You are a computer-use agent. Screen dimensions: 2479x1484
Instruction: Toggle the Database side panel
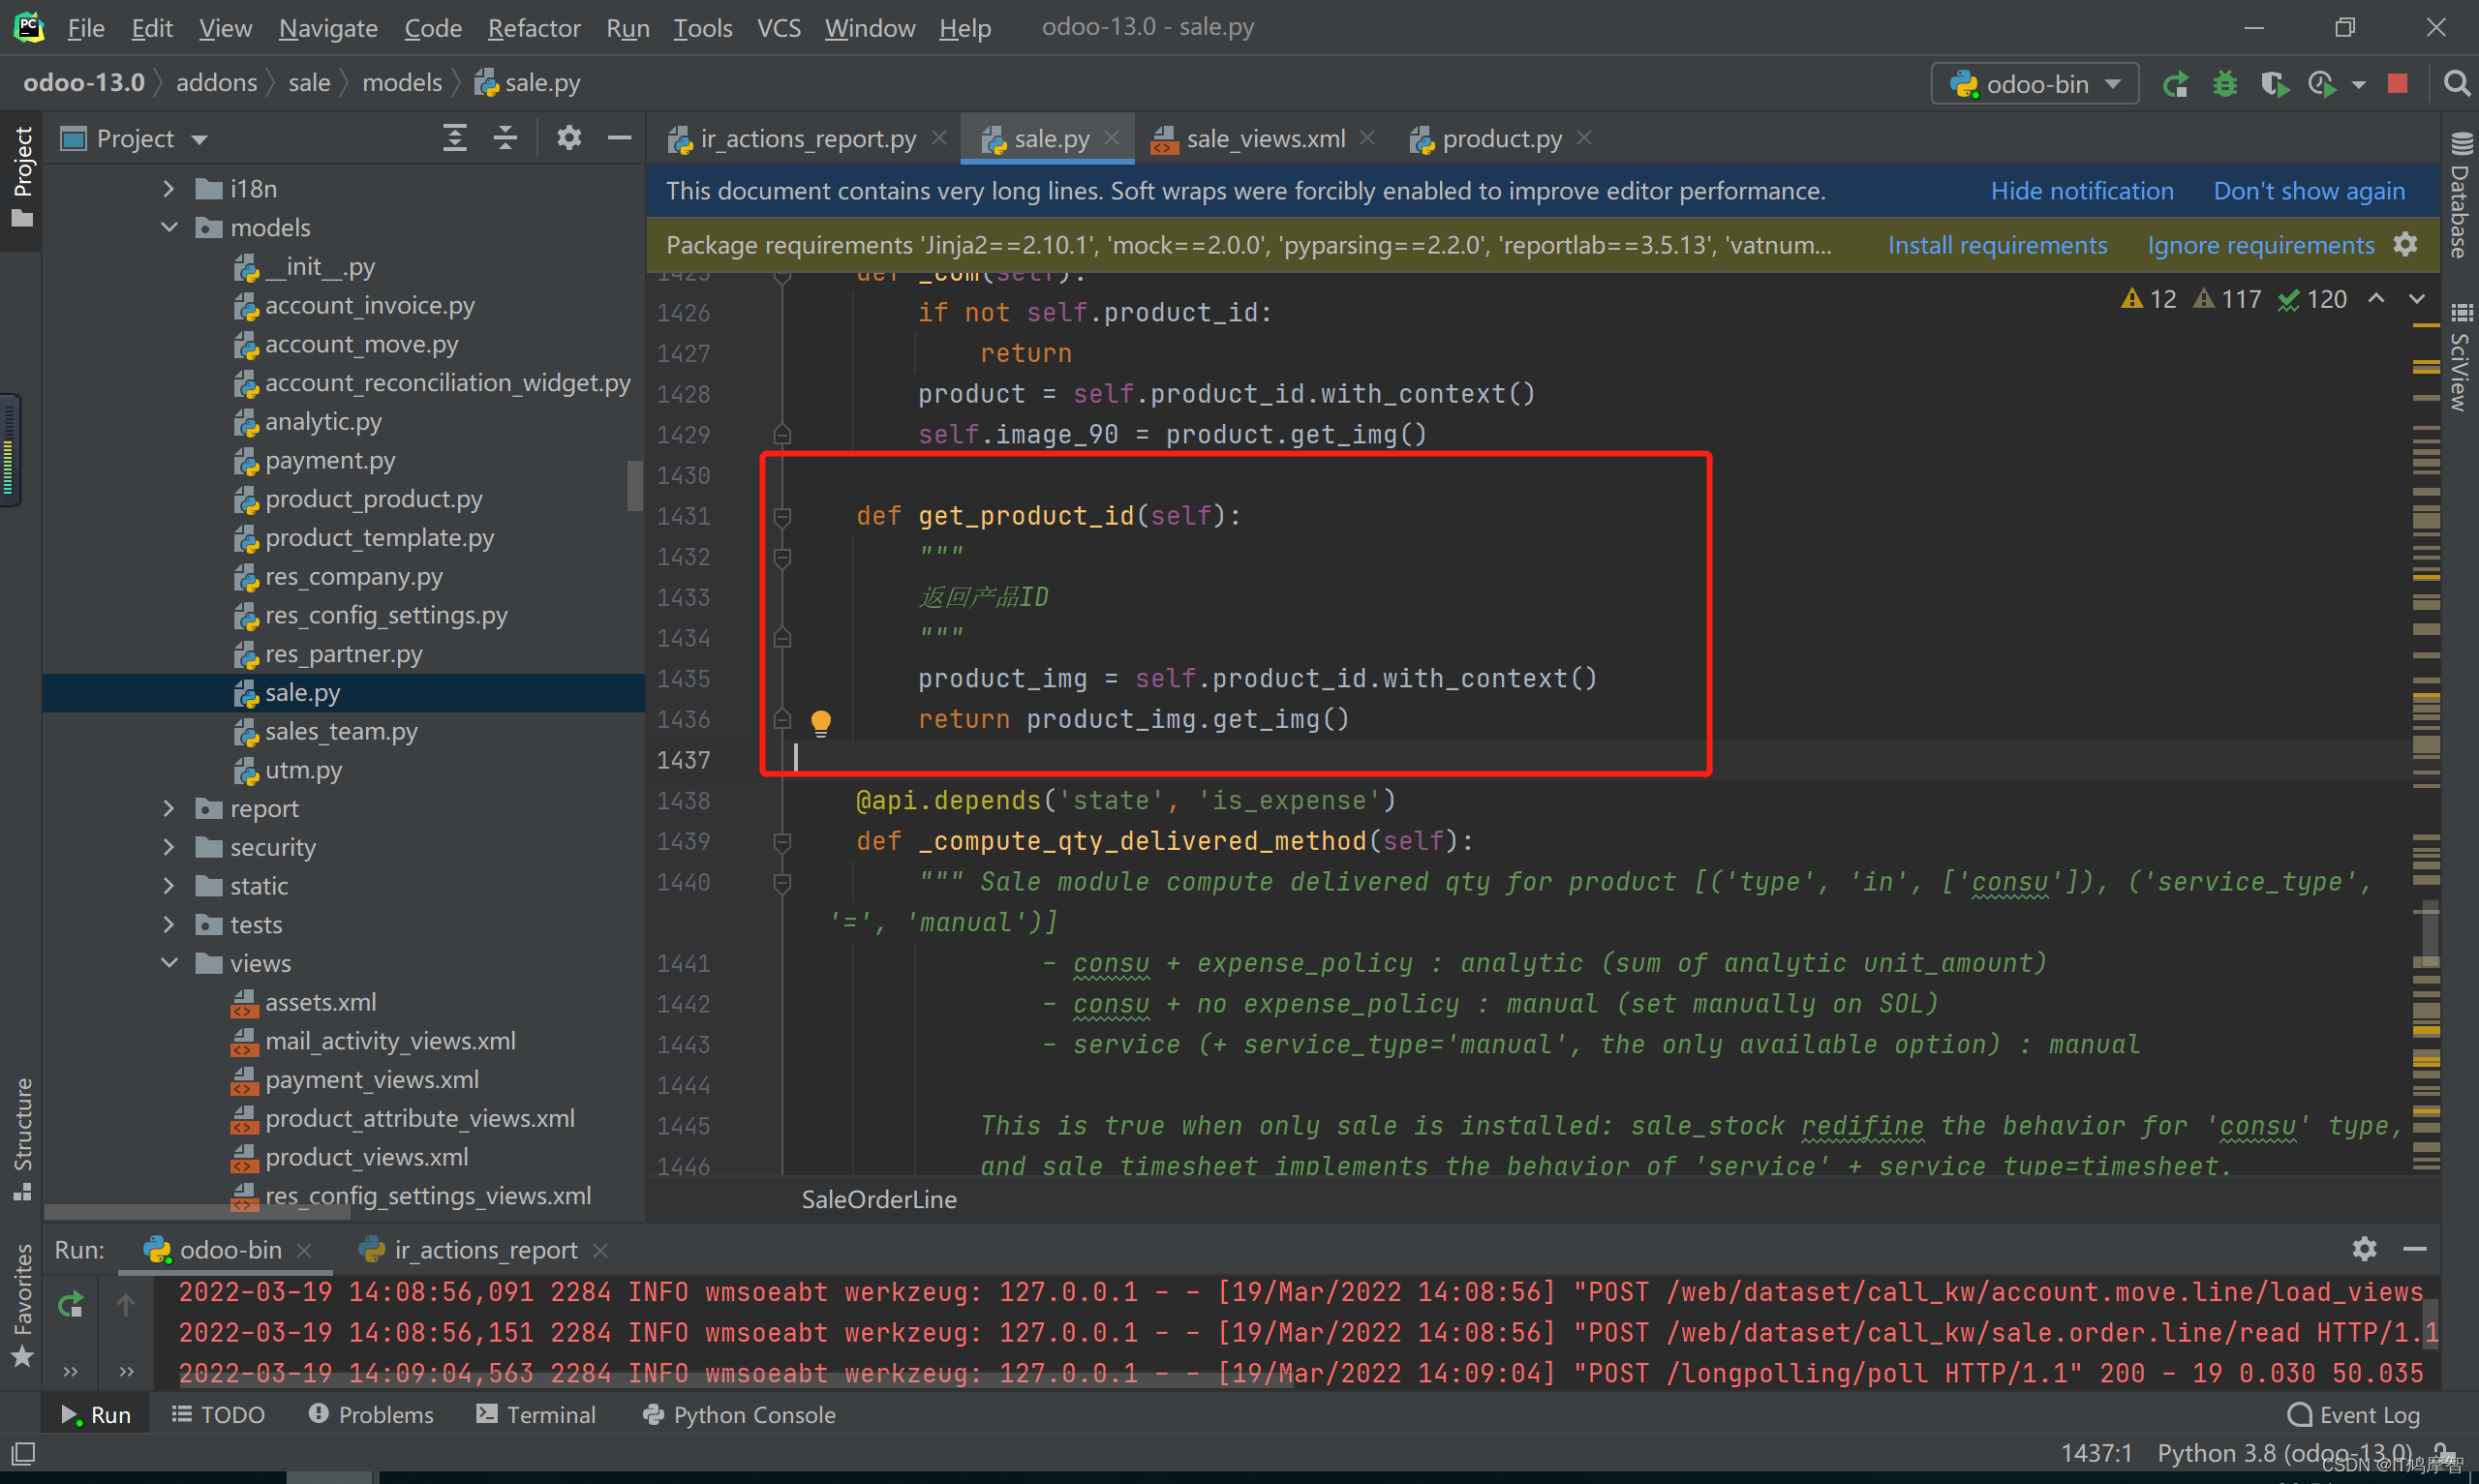[2460, 198]
